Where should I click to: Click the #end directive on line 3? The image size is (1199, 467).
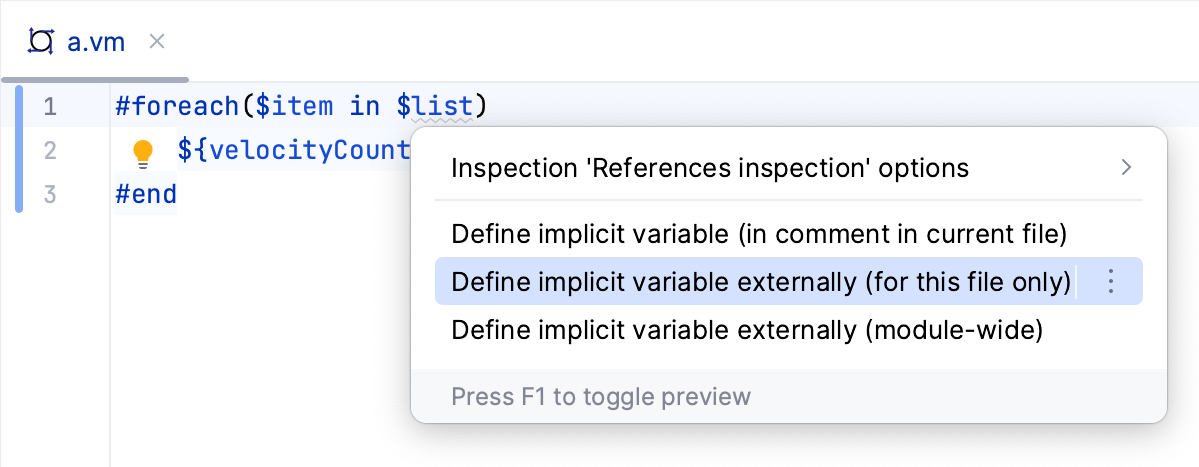145,194
